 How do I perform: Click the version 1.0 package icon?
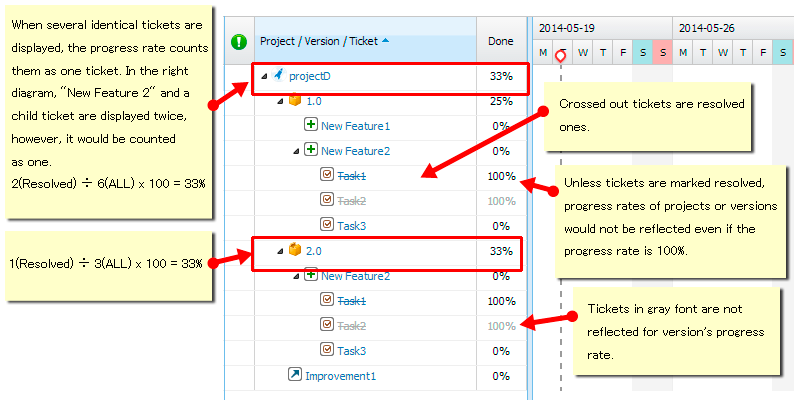click(294, 100)
